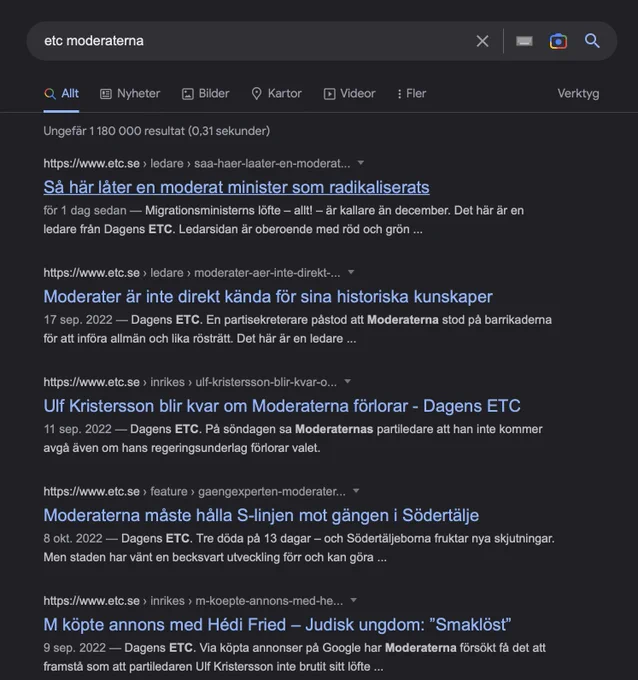This screenshot has width=638, height=680.
Task: Click the snippet date '8 okt. 2022'
Action: (73, 538)
